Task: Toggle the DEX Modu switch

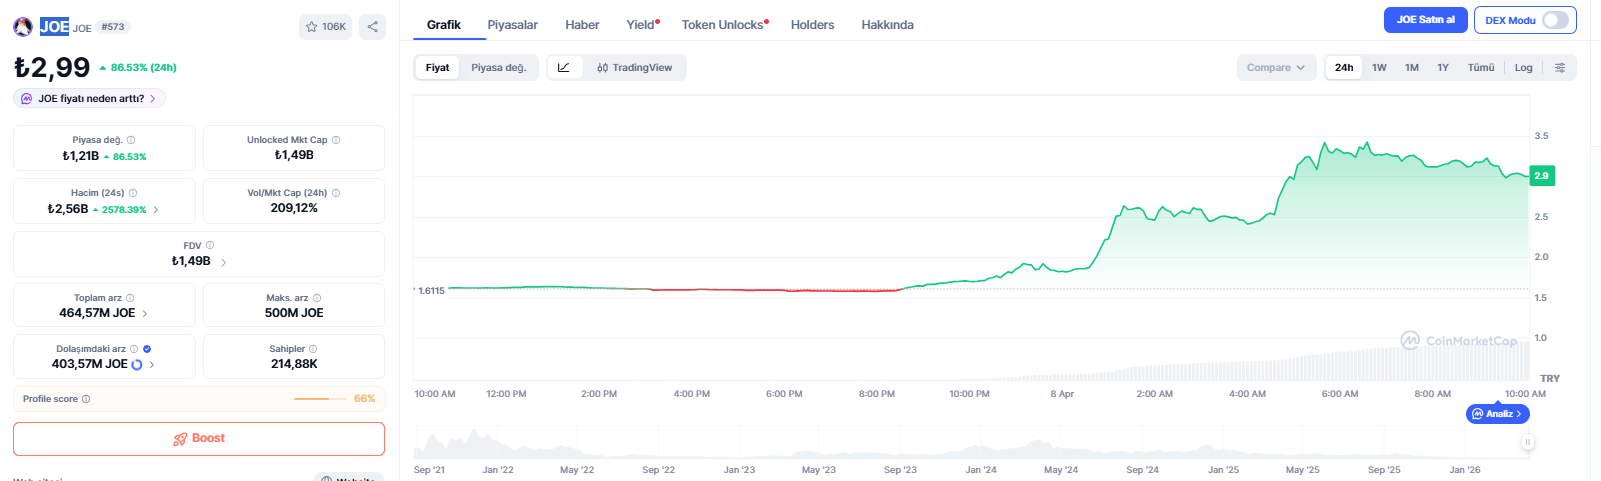Action: point(1554,20)
